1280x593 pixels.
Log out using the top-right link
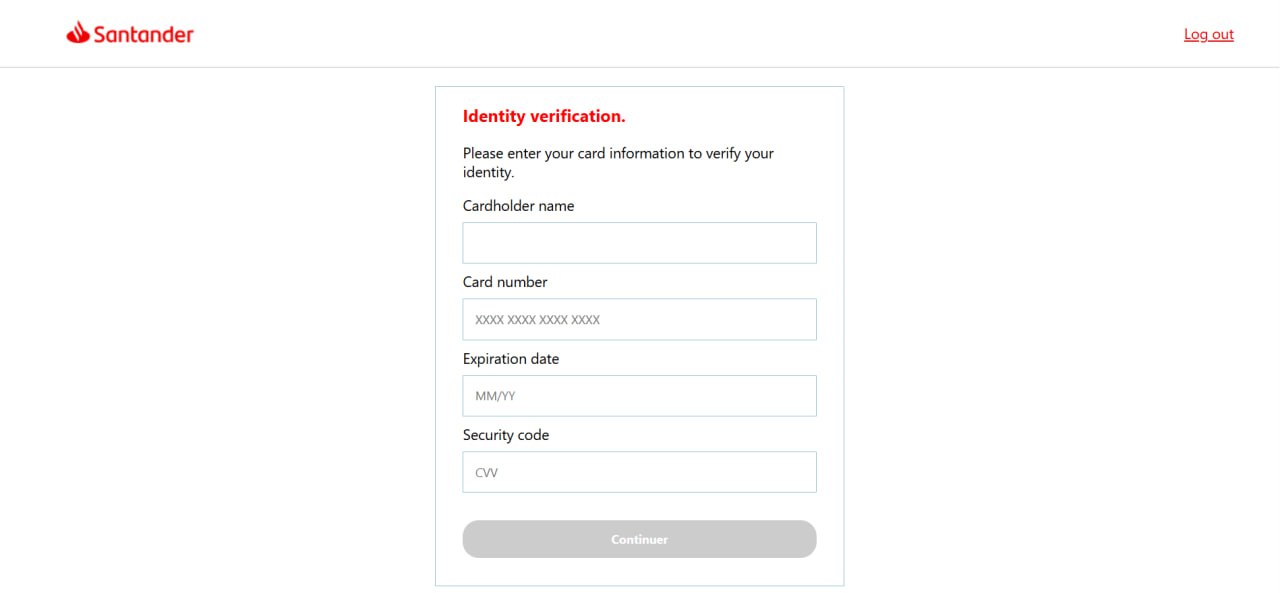pyautogui.click(x=1208, y=34)
